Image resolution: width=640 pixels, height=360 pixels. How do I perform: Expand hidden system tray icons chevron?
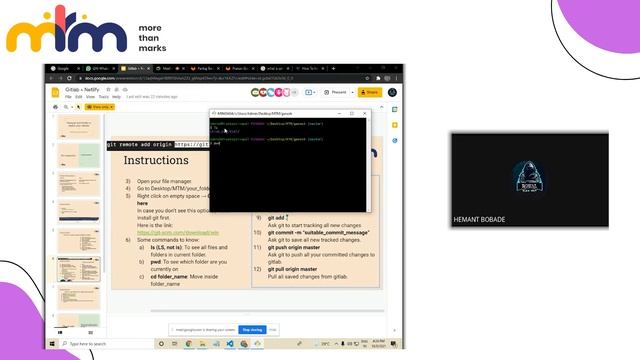(x=336, y=344)
